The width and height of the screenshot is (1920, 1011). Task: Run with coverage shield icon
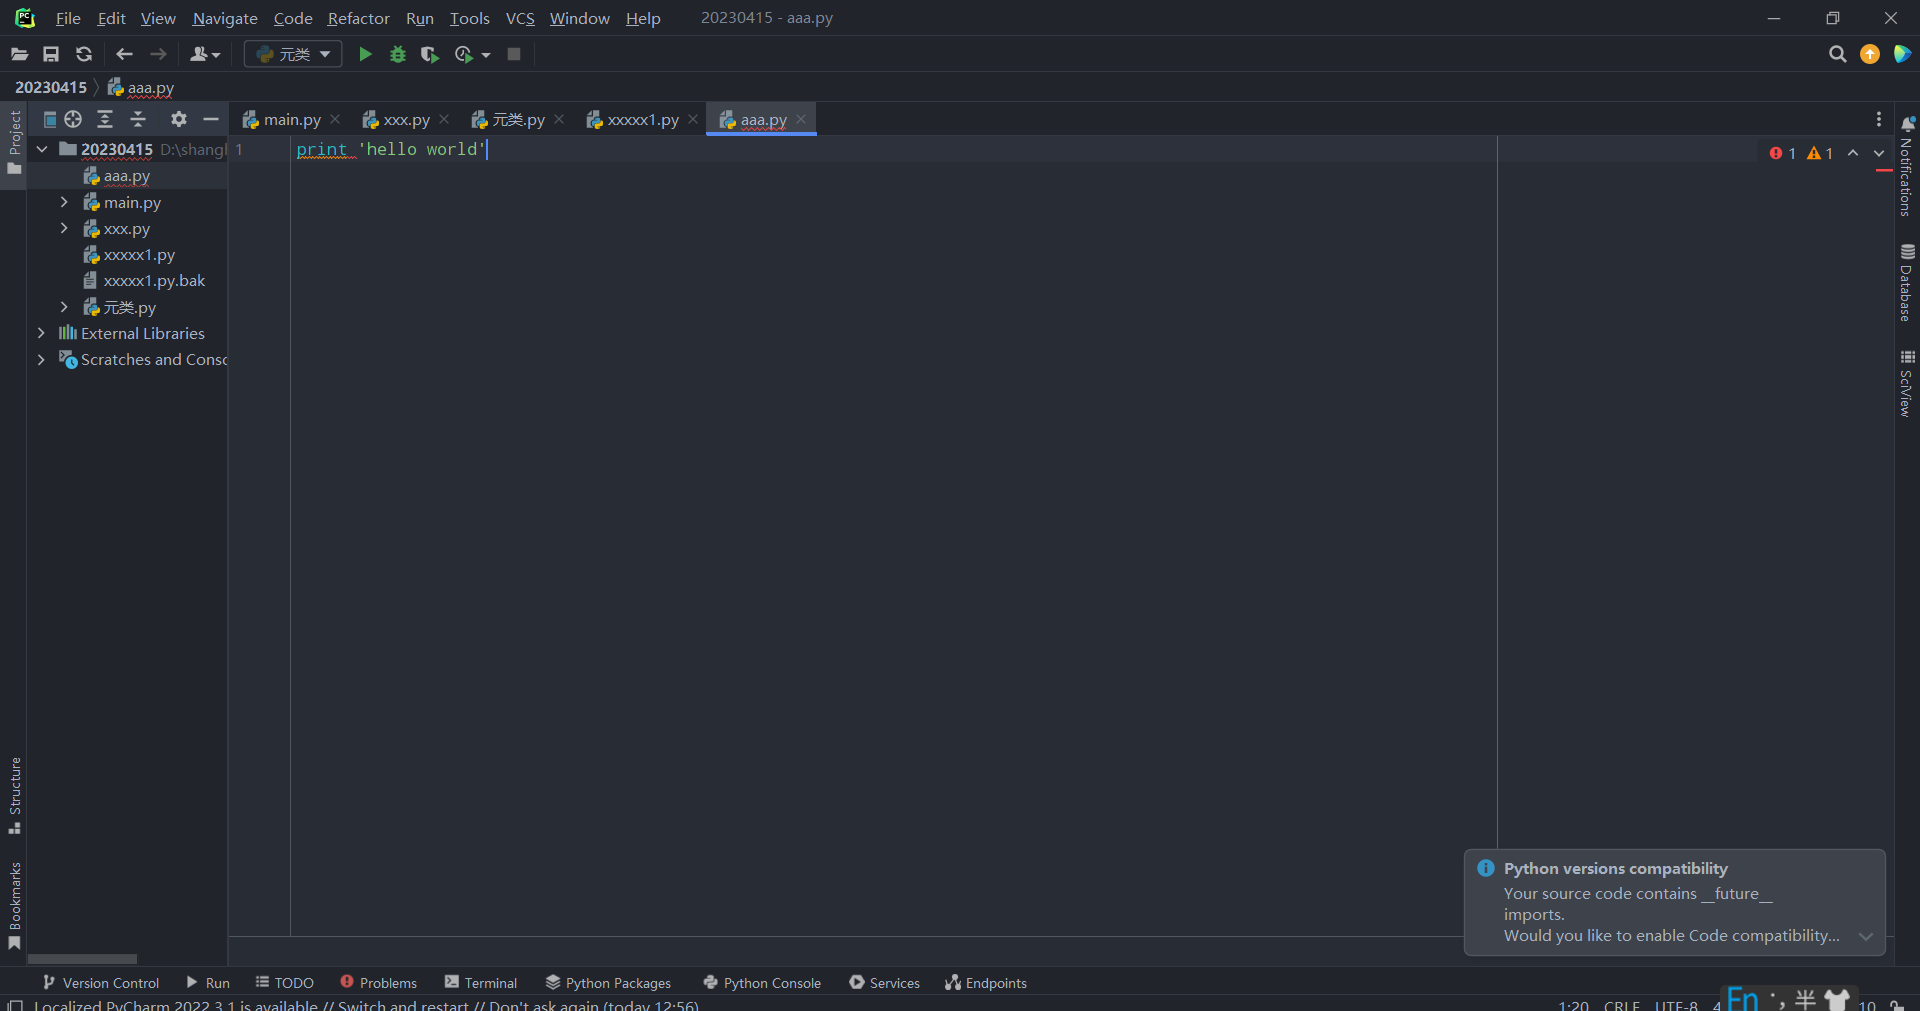tap(430, 54)
